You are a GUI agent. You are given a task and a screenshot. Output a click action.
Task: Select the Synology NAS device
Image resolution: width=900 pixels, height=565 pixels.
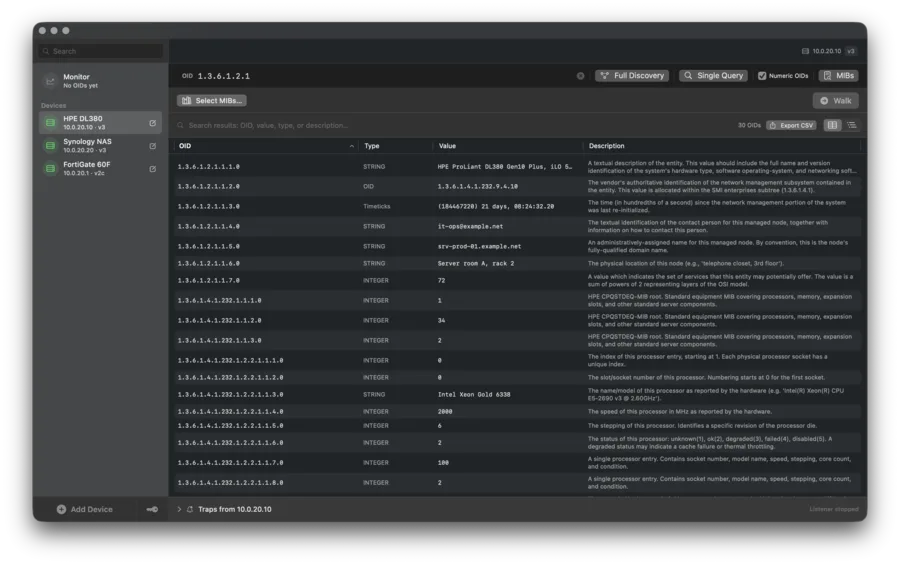100,146
